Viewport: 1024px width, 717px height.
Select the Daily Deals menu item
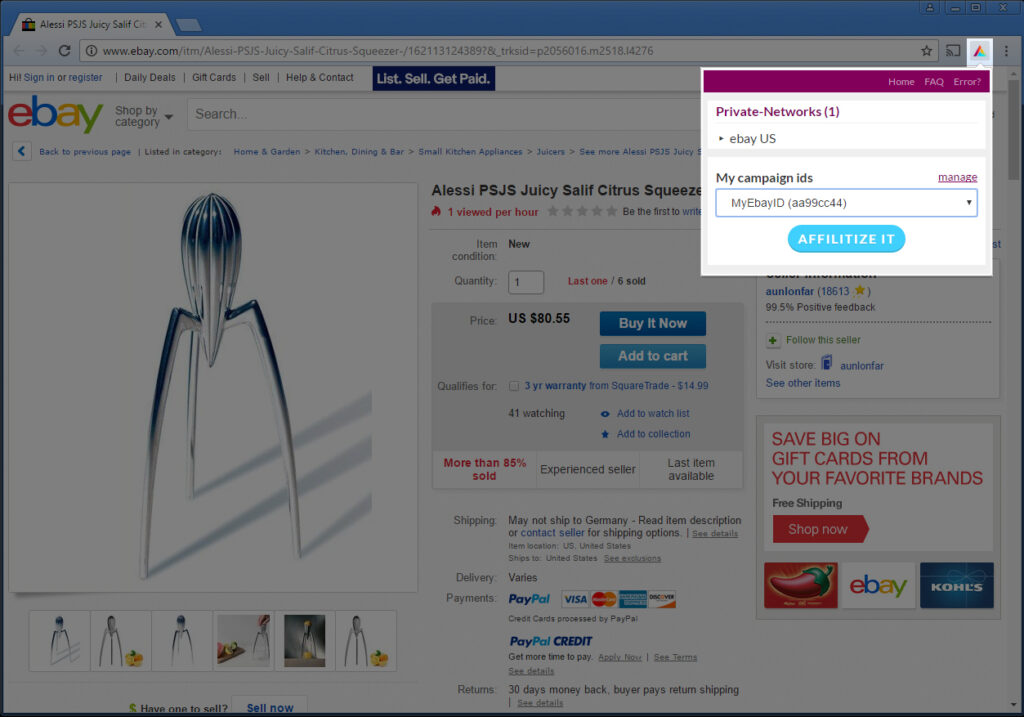(x=150, y=77)
